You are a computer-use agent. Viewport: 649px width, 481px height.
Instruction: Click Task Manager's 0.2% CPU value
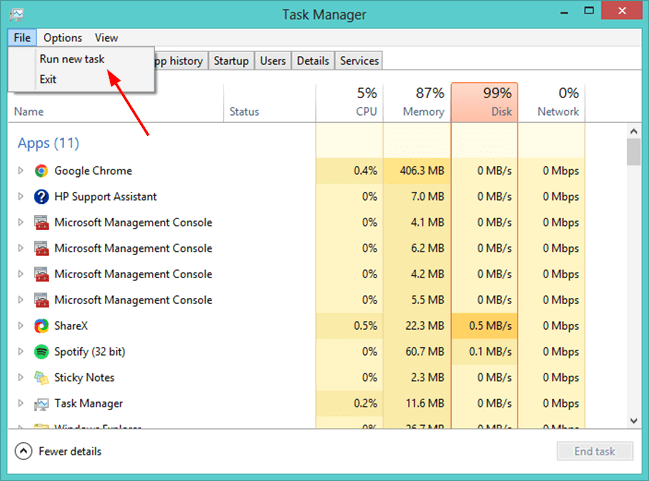click(x=365, y=403)
